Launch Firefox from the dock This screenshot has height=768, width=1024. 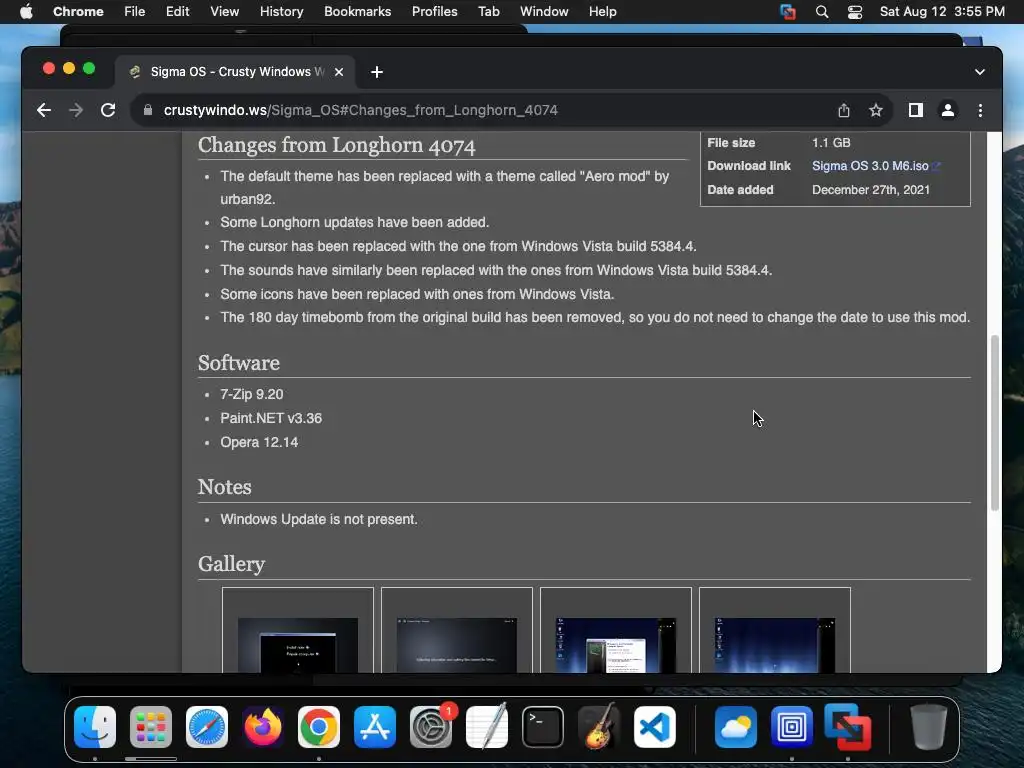click(x=263, y=727)
